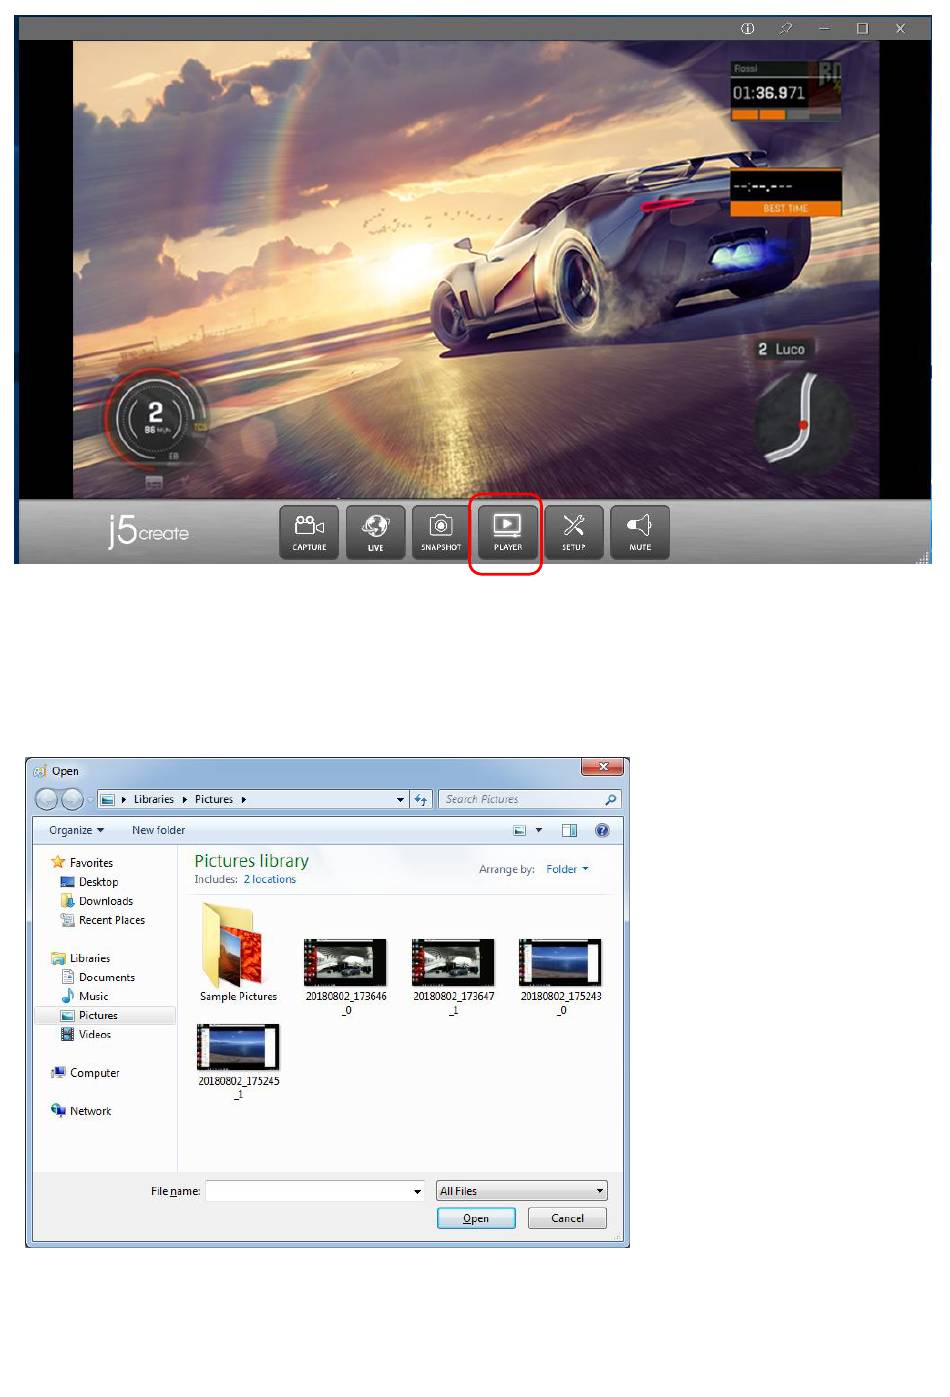
Task: Open SETUP tools in j5create
Action: tap(573, 531)
